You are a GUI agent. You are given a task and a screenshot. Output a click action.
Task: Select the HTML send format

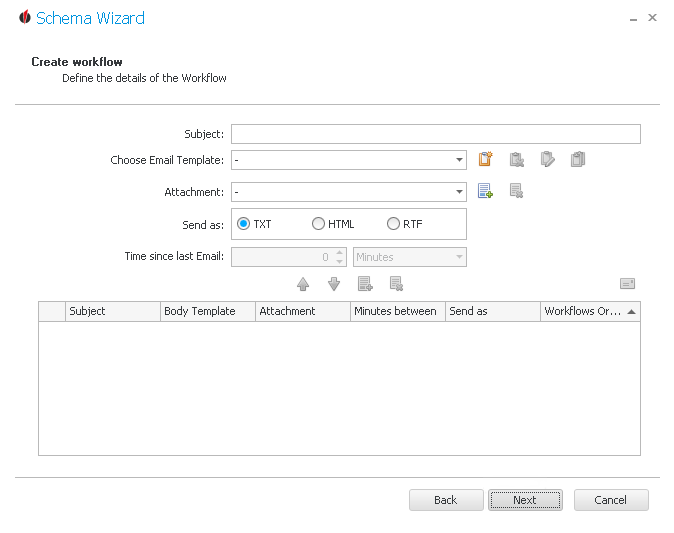point(333,224)
